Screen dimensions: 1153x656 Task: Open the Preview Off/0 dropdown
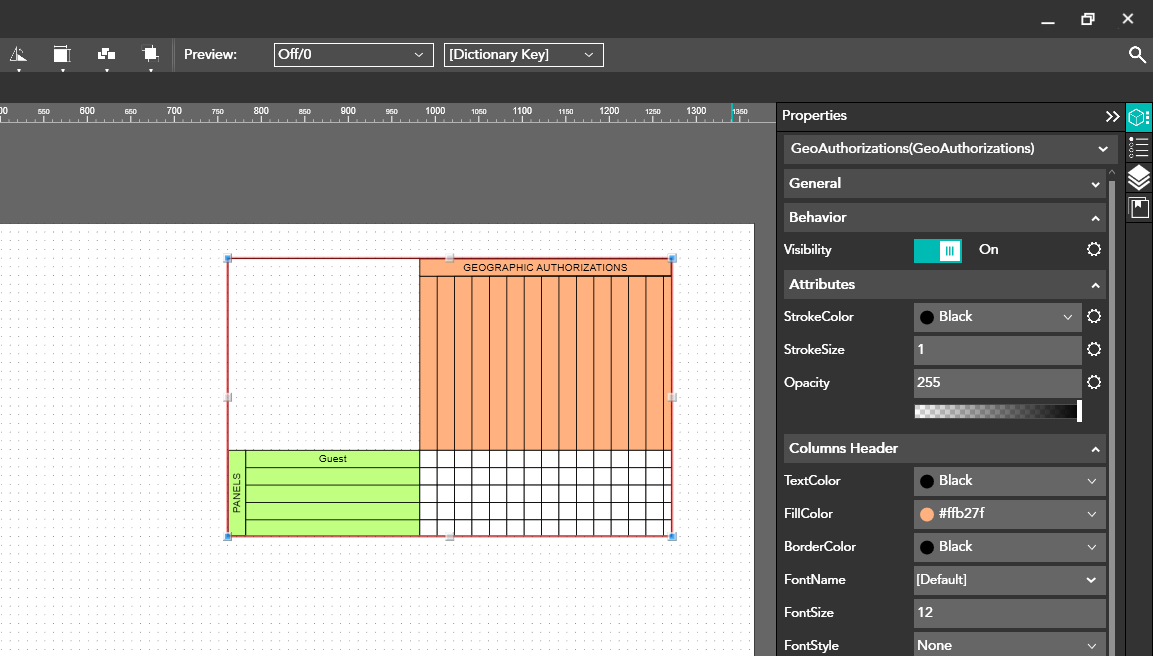click(353, 55)
